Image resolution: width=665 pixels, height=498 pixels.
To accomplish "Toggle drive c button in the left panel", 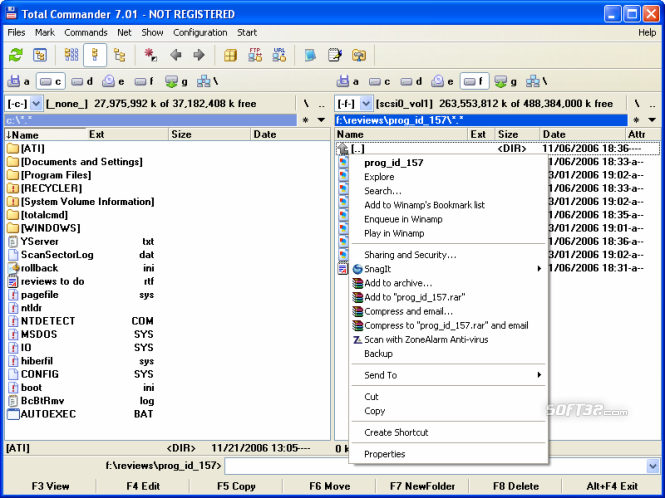I will 51,81.
